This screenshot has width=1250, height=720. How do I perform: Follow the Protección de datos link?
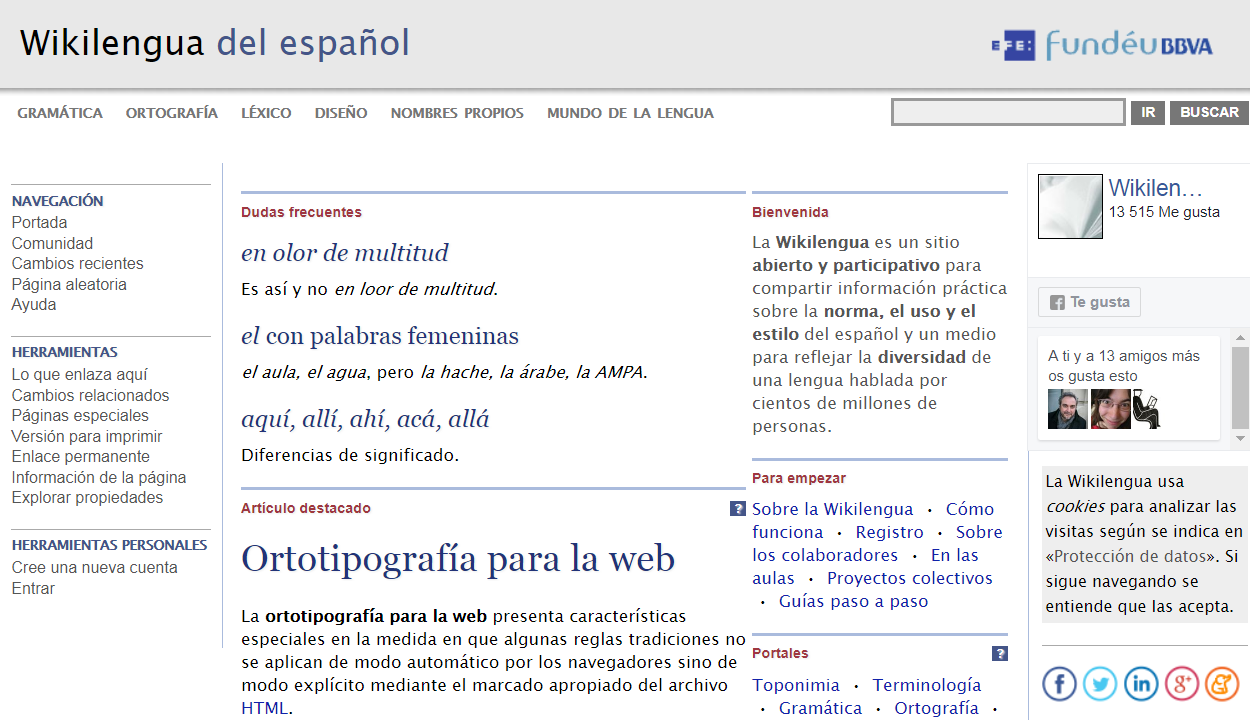tap(1133, 556)
